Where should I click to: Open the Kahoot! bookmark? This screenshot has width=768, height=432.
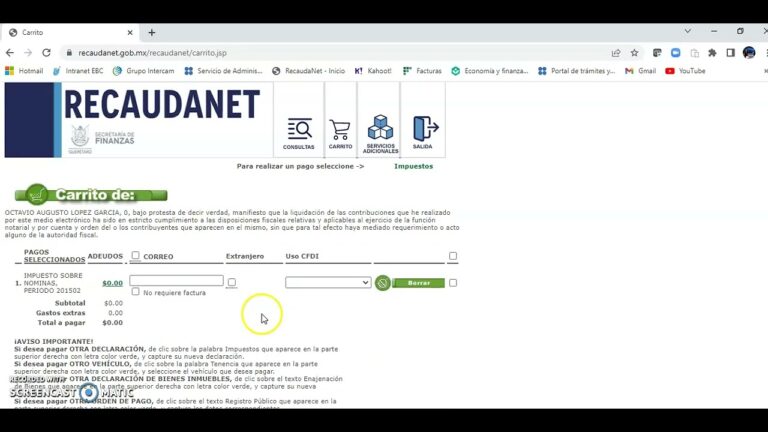[373, 71]
